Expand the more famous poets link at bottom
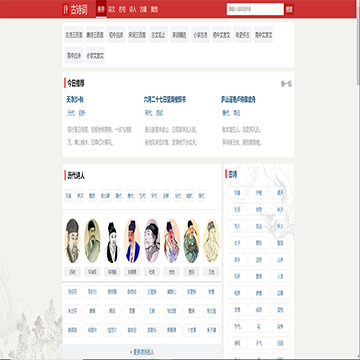360x360 pixels. coord(142,352)
